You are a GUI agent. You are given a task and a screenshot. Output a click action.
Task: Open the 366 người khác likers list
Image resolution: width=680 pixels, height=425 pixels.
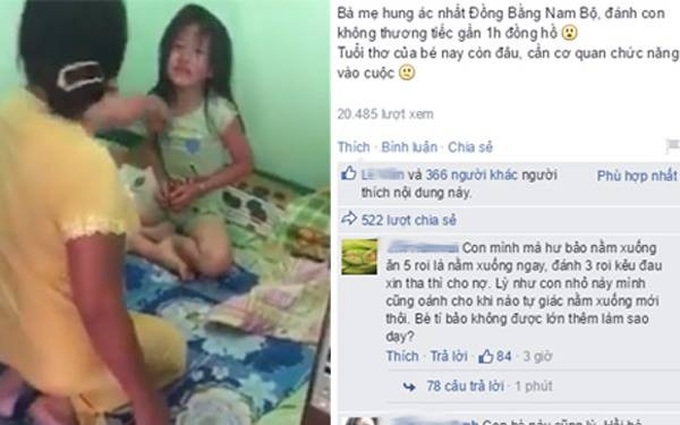[x=471, y=175]
